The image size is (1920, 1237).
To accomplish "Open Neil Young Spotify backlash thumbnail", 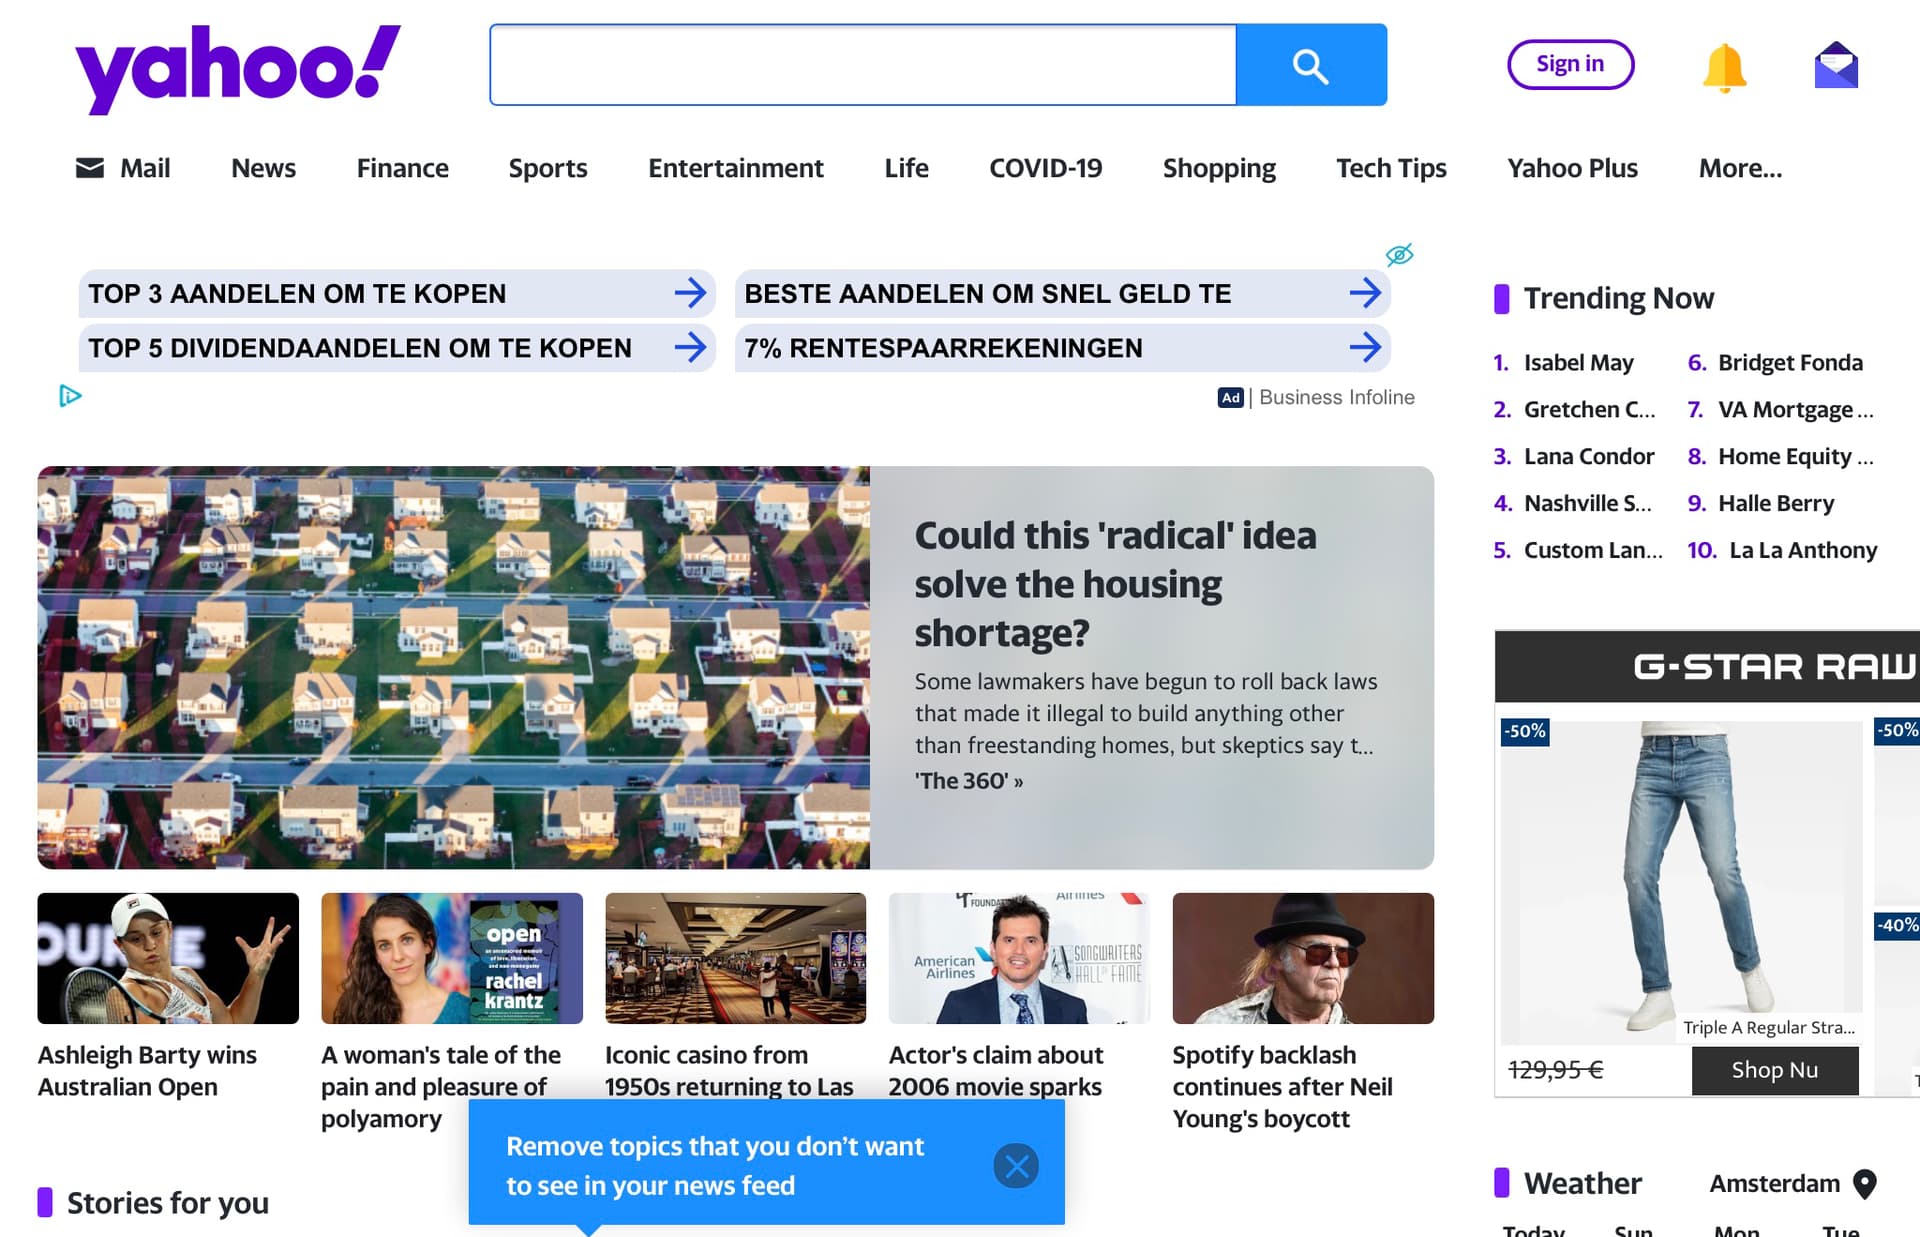I will point(1303,958).
